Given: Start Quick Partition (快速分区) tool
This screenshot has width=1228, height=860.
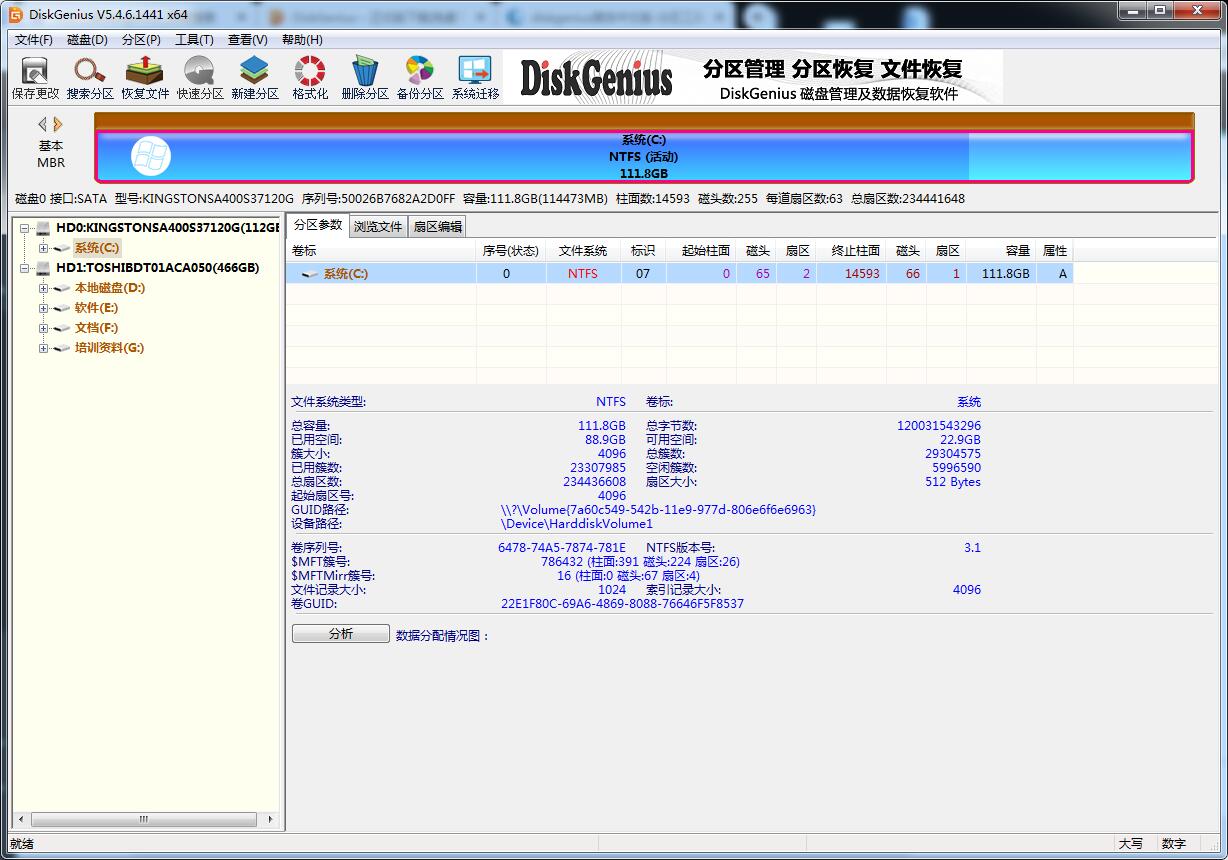Looking at the screenshot, I should pos(200,78).
